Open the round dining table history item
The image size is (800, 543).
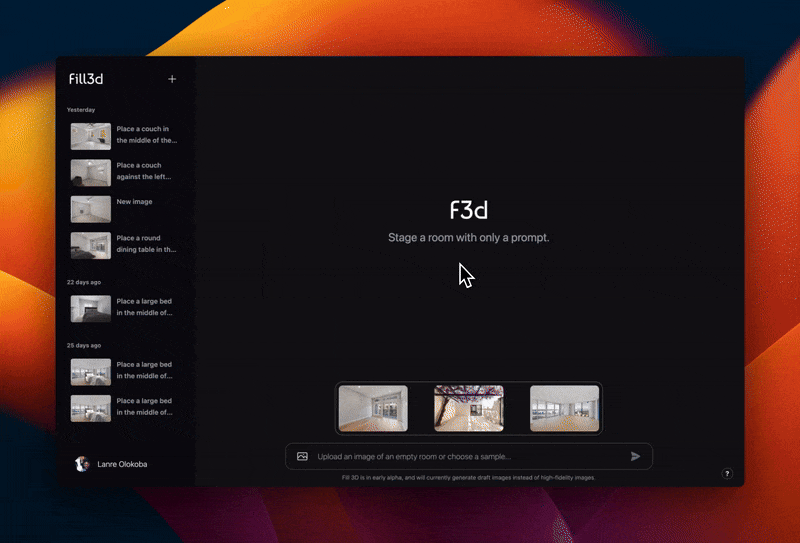(x=124, y=245)
